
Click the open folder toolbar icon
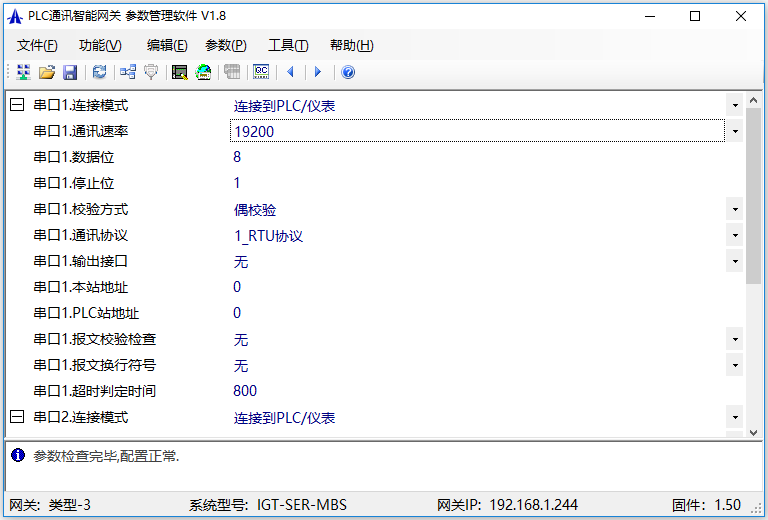46,72
